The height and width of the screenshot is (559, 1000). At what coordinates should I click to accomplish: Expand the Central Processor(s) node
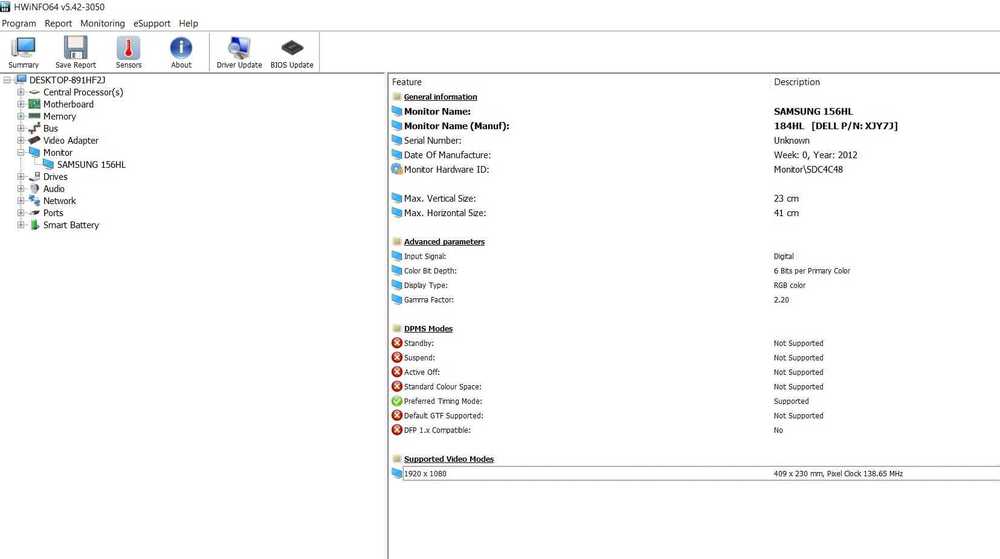[20, 92]
